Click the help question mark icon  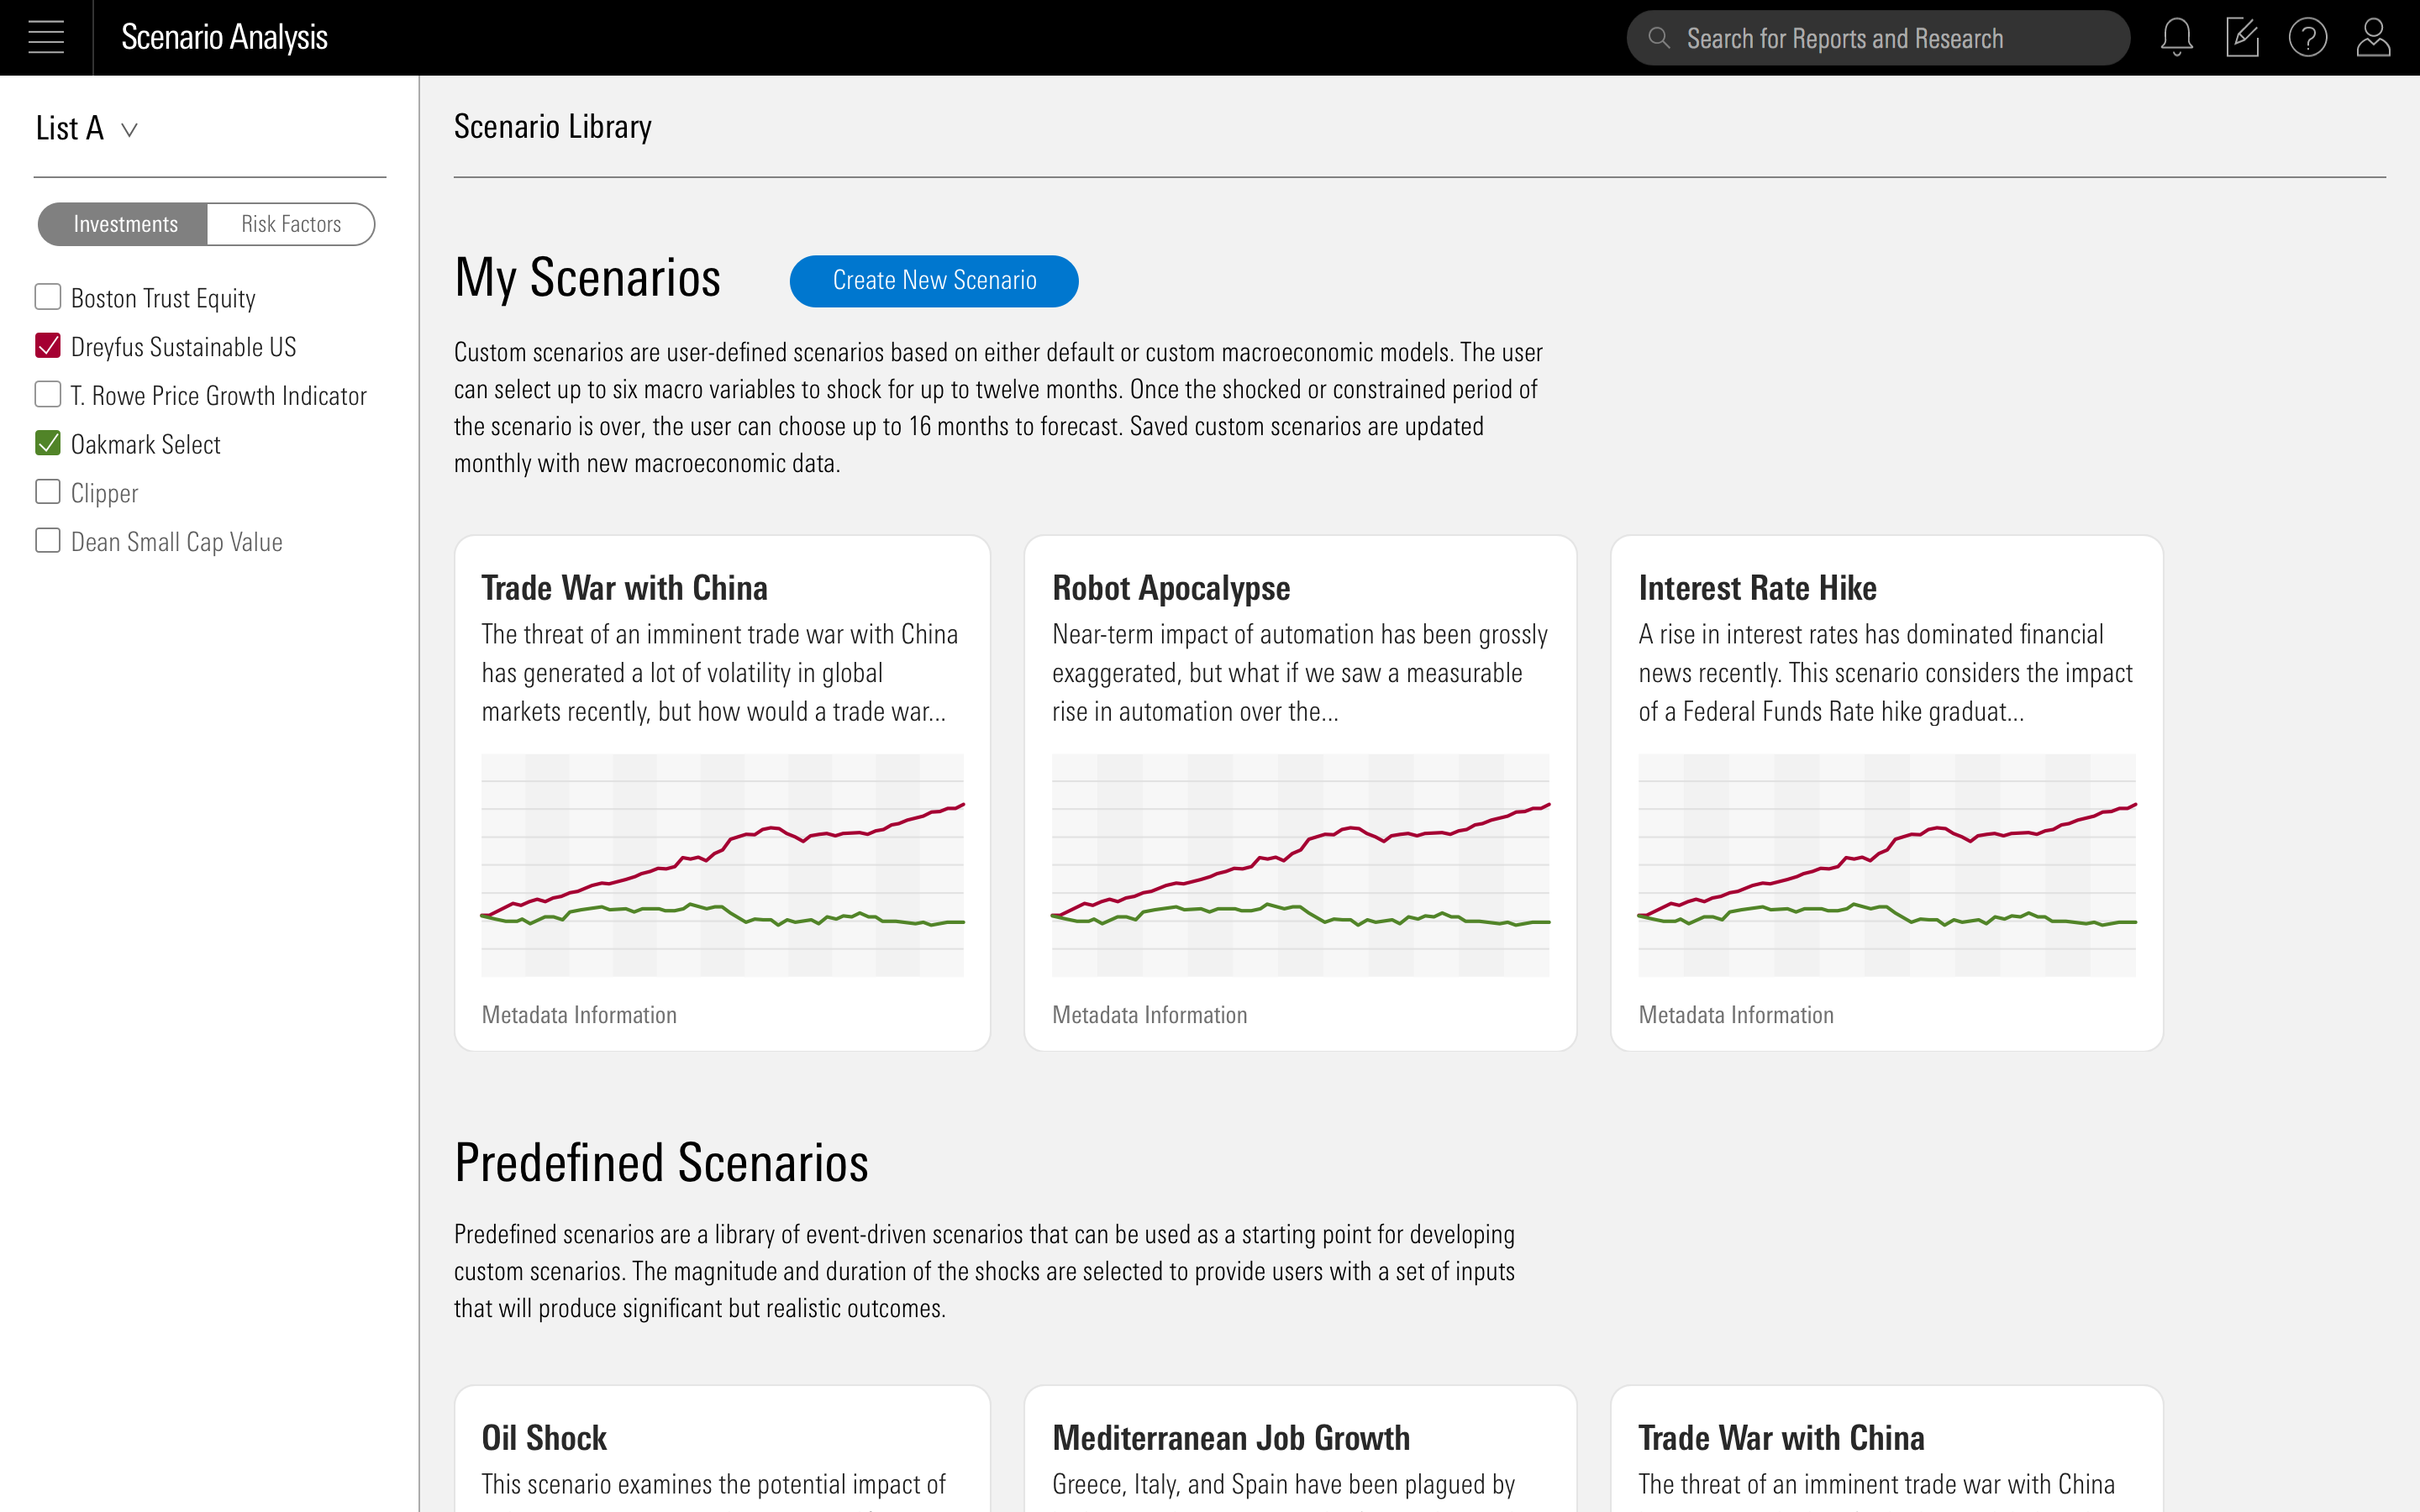point(2307,38)
